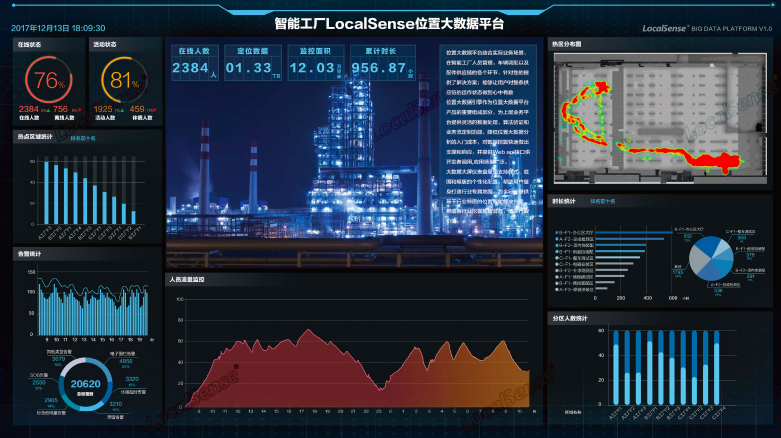Toggle the first legend dot in 时长统计

coord(555,230)
